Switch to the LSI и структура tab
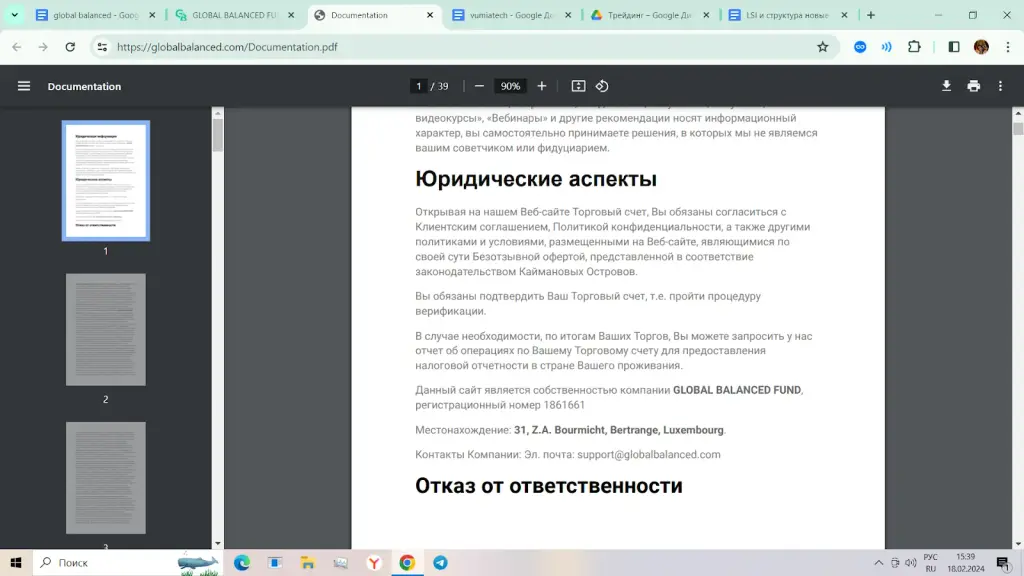 coord(788,15)
